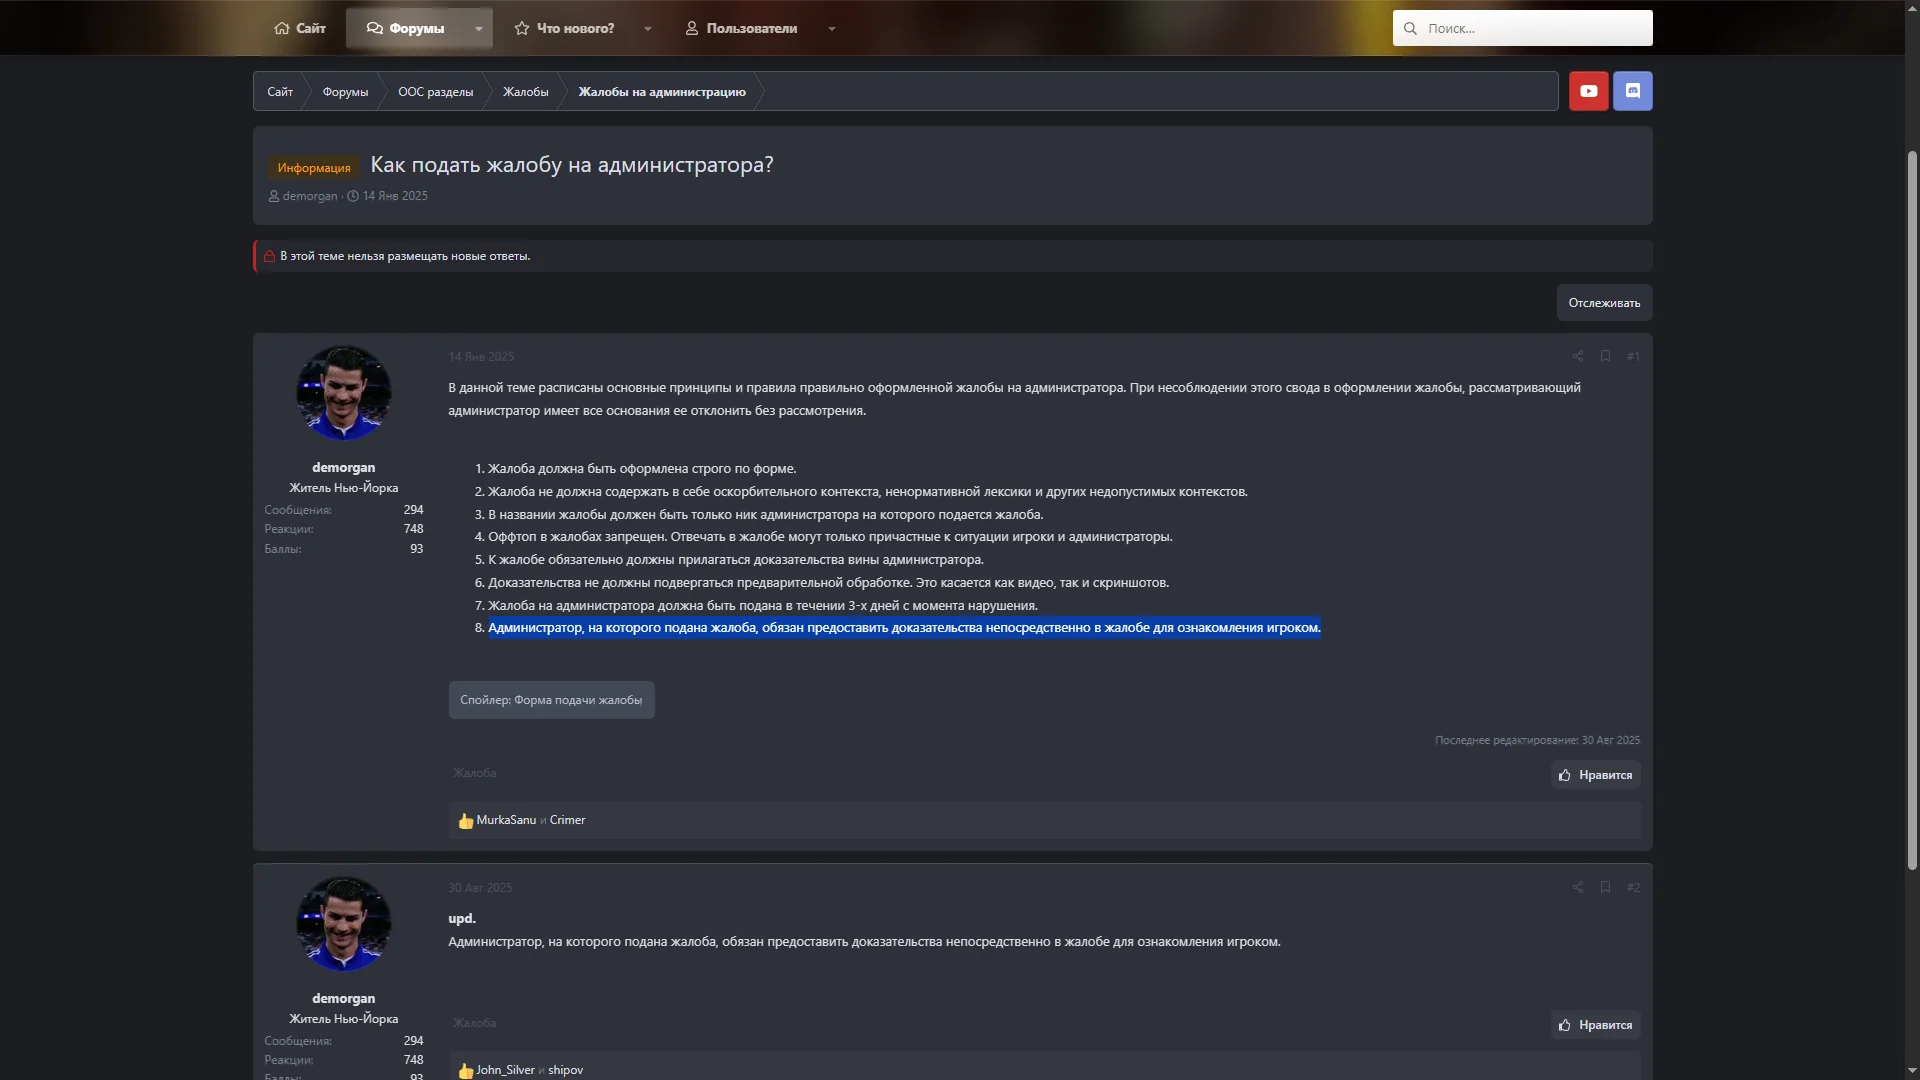Open the Пользователи navigation tab
Screen dimensions: 1920x1080
(x=741, y=28)
